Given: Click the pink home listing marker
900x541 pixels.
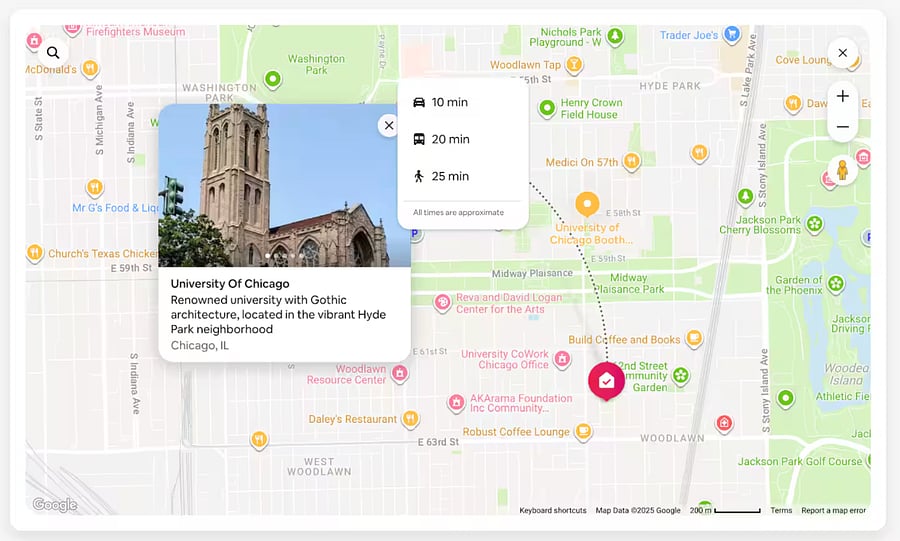Looking at the screenshot, I should tap(606, 381).
